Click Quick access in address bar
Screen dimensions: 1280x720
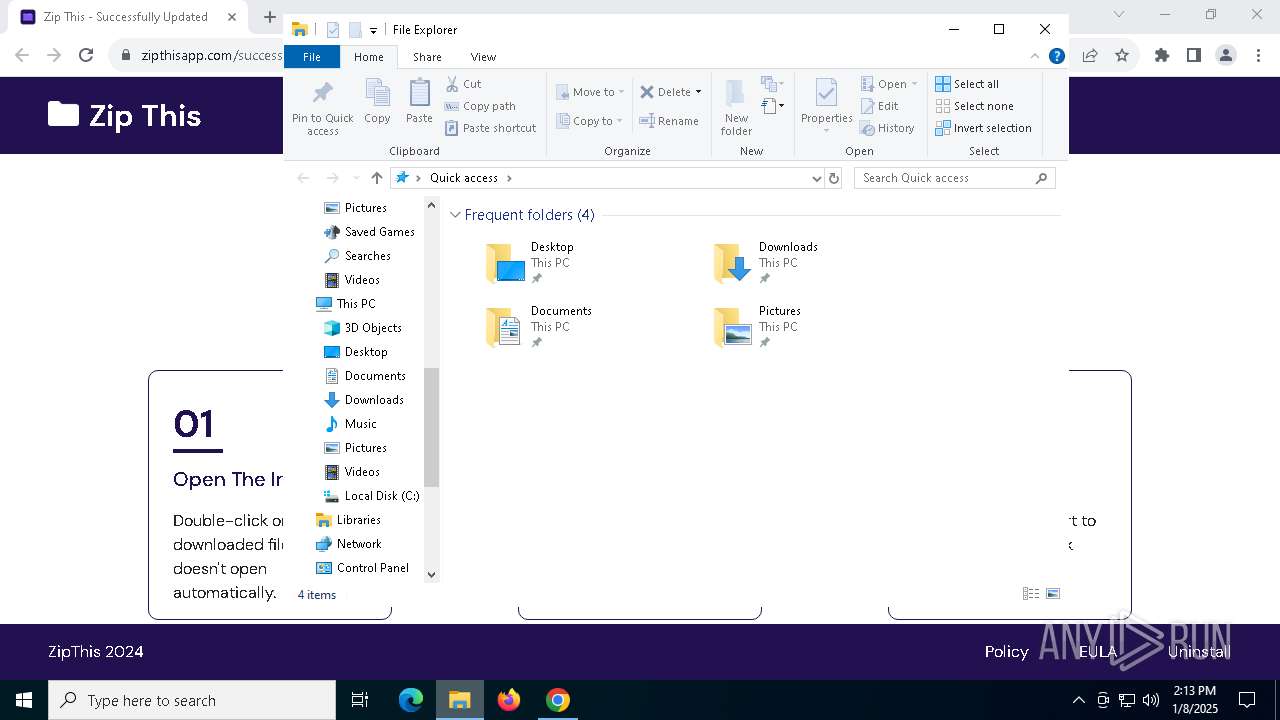coord(464,178)
